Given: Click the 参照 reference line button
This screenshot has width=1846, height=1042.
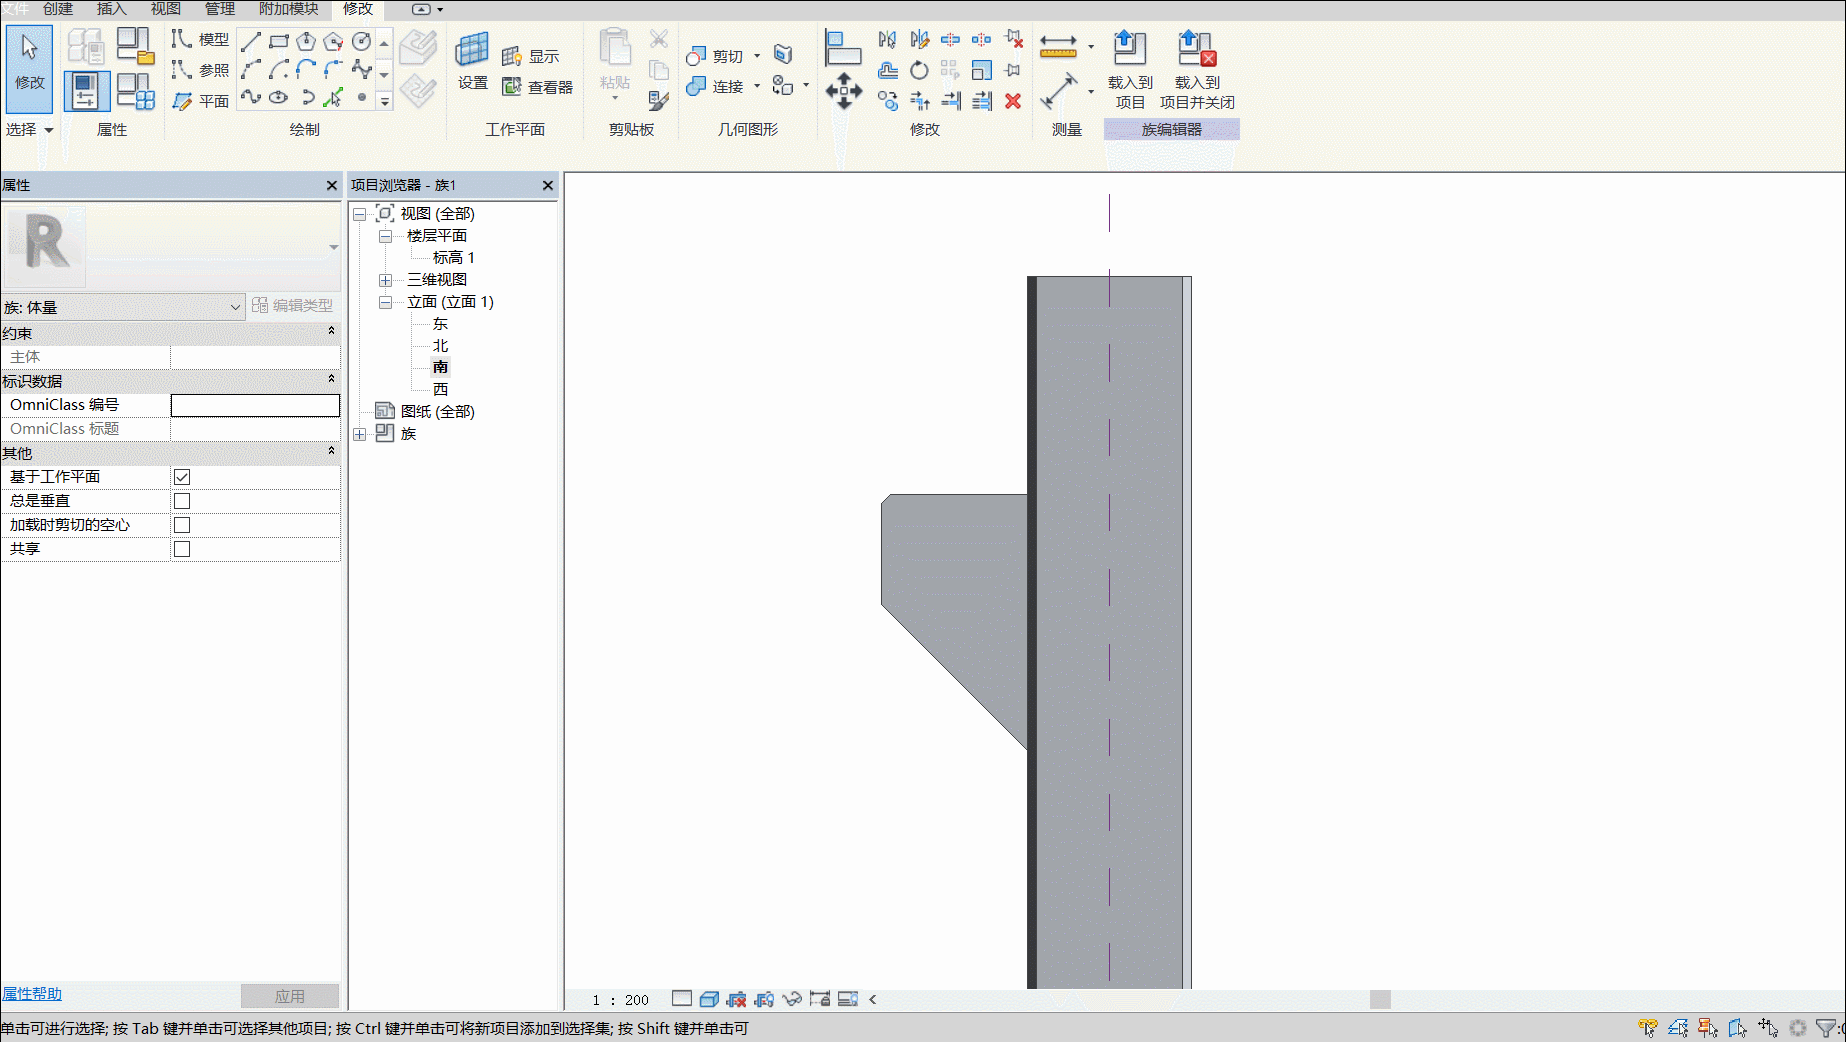Looking at the screenshot, I should click(200, 70).
